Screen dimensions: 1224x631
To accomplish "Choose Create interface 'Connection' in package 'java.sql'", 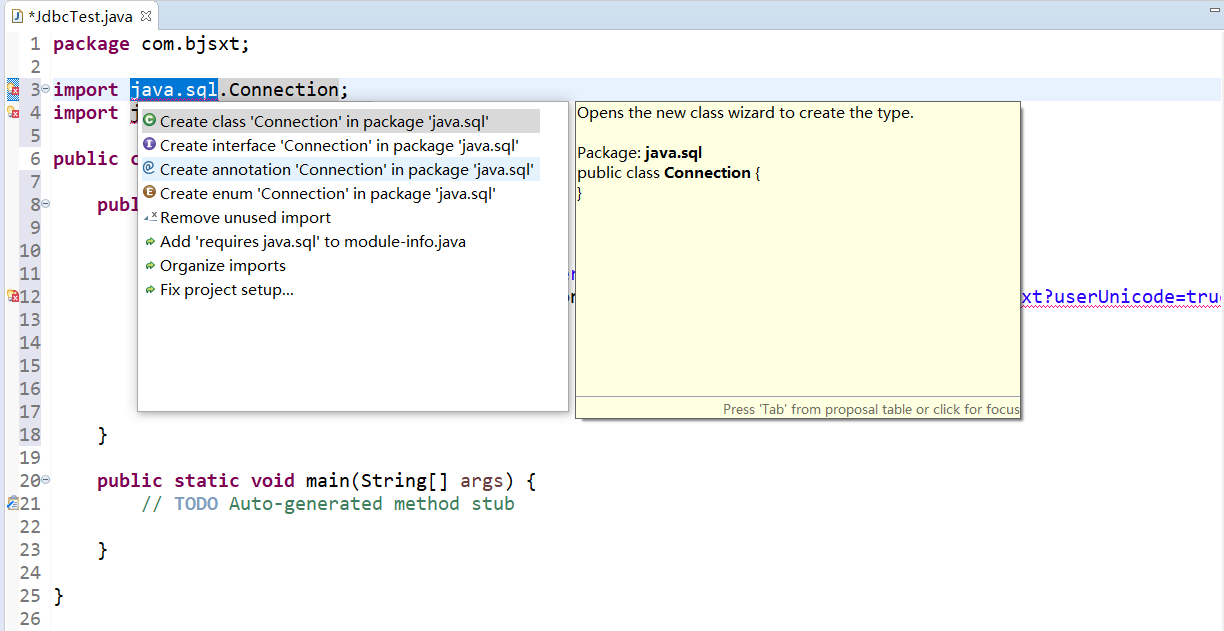I will pyautogui.click(x=341, y=145).
